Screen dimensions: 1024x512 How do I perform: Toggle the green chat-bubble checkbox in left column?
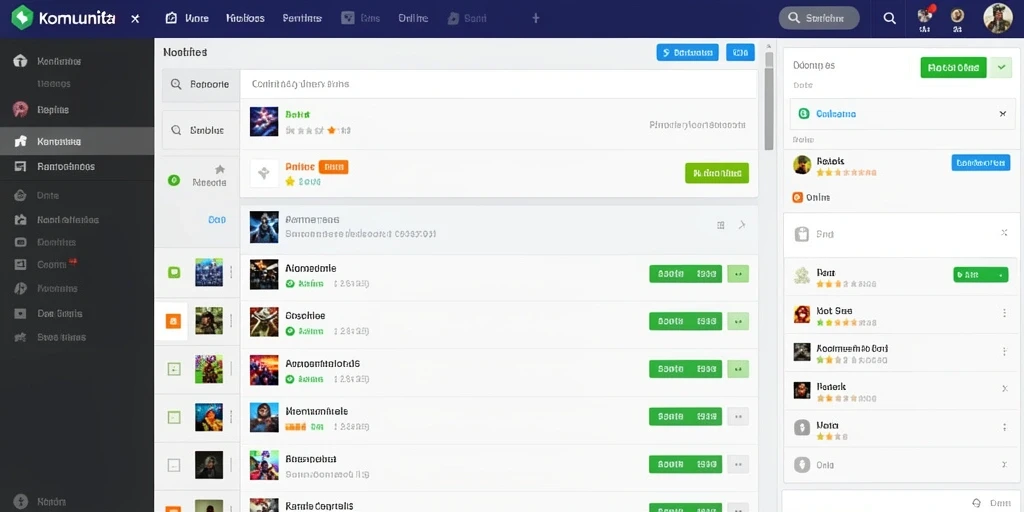click(174, 272)
